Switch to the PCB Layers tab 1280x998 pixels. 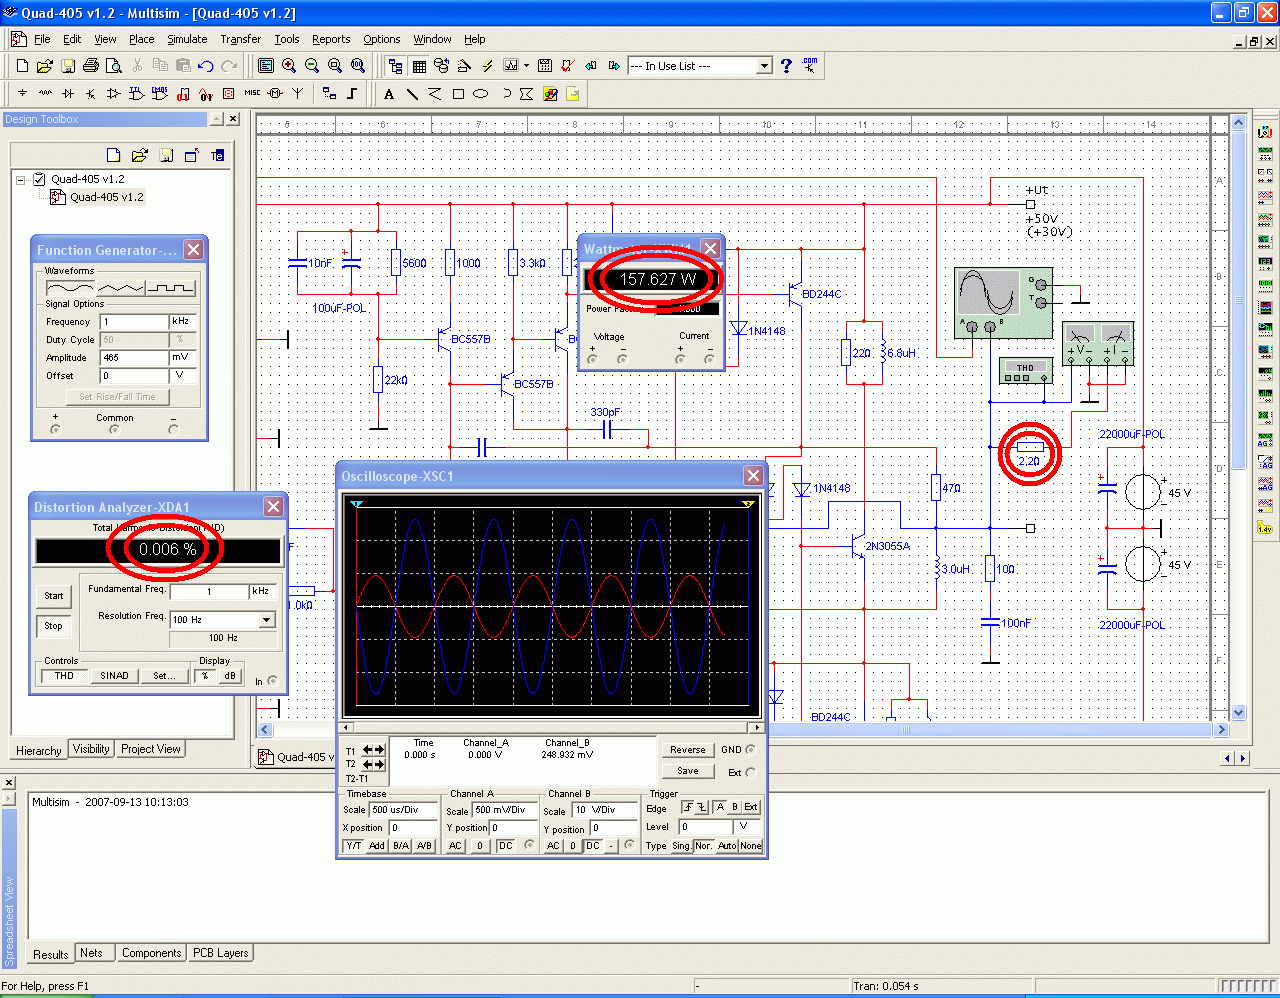(221, 953)
